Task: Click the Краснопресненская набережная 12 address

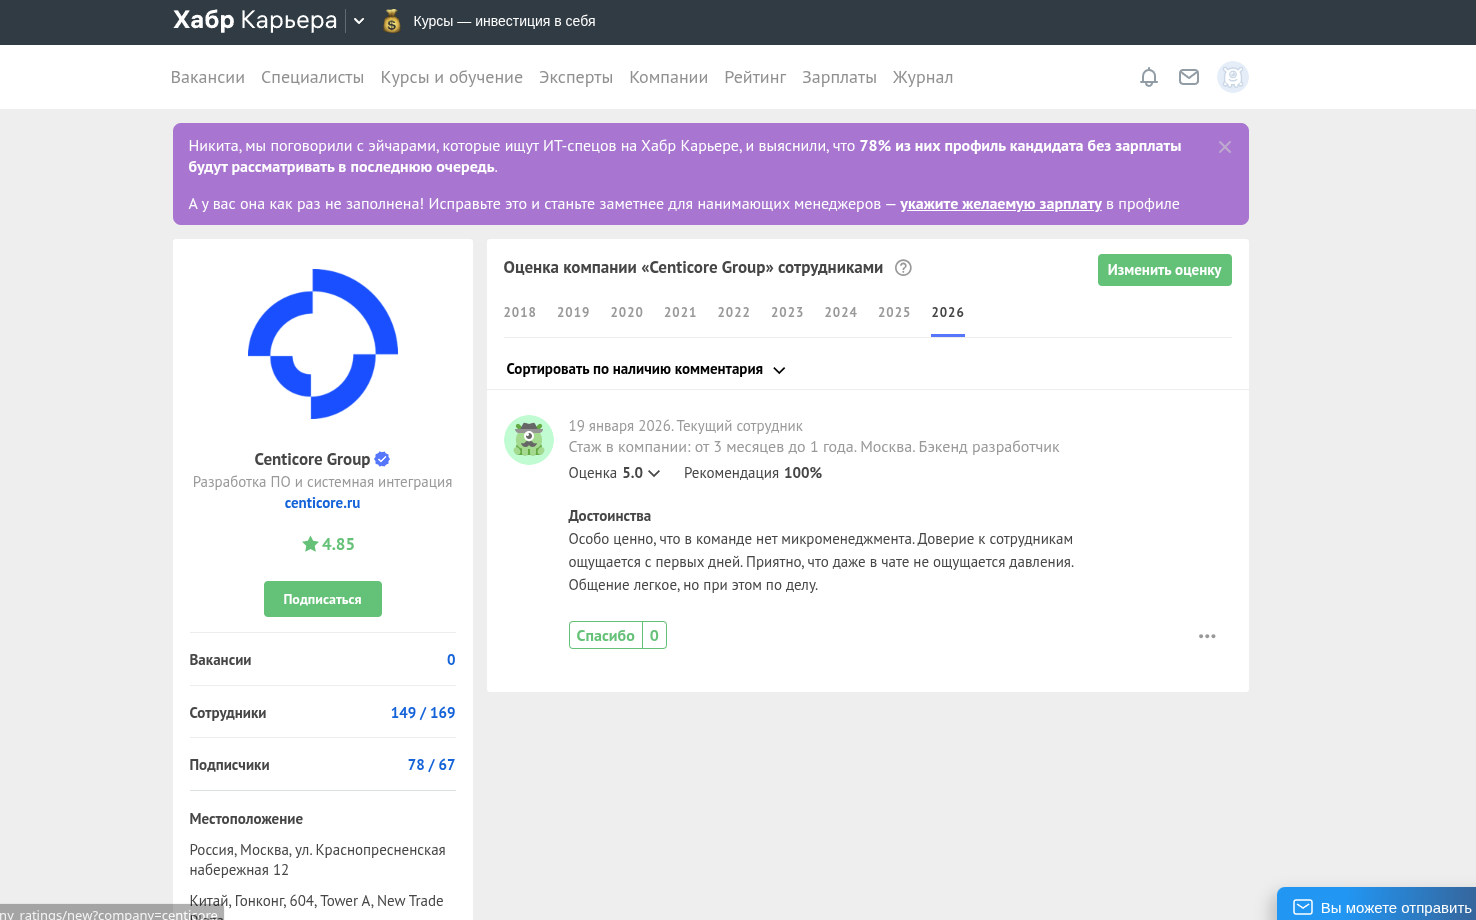Action: click(318, 860)
